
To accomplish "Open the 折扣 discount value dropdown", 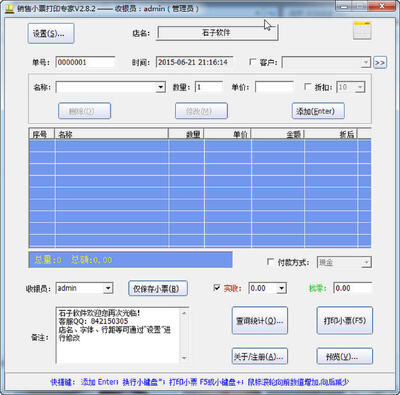I will [360, 87].
